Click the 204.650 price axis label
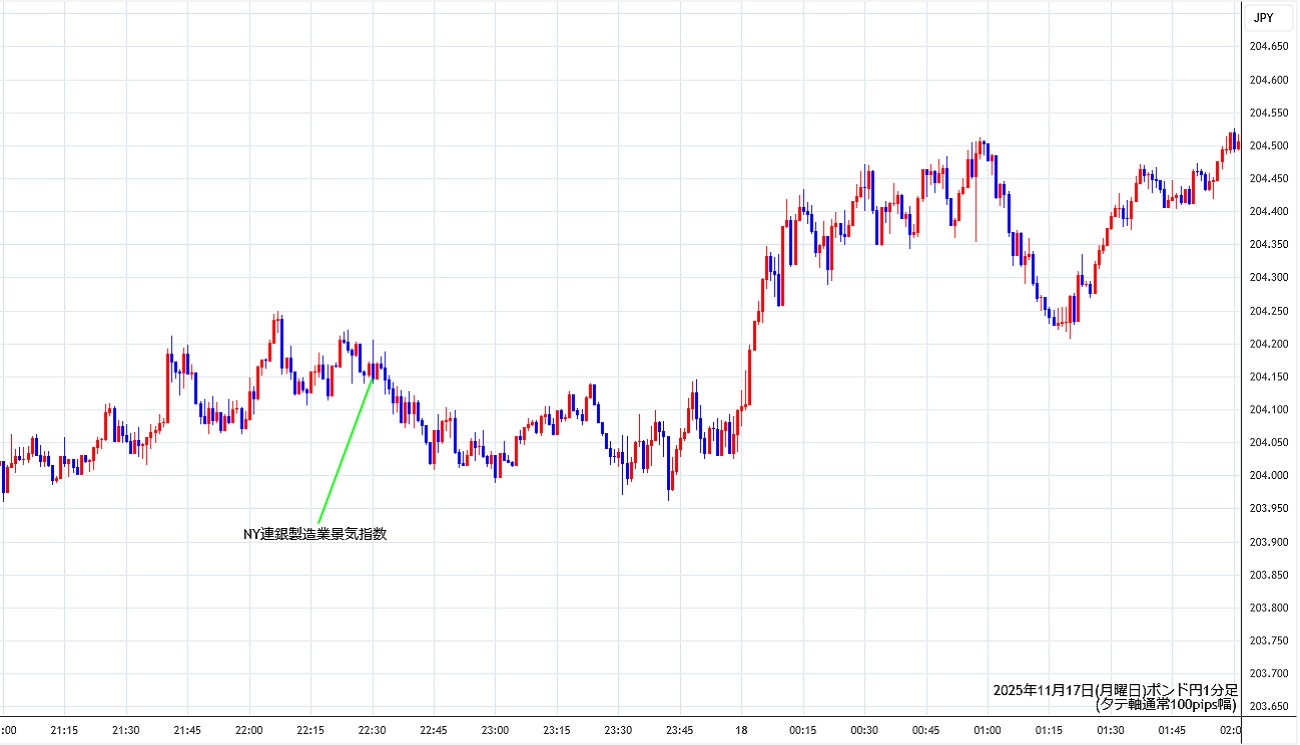Screen dimensions: 1300x745 tap(1269, 47)
